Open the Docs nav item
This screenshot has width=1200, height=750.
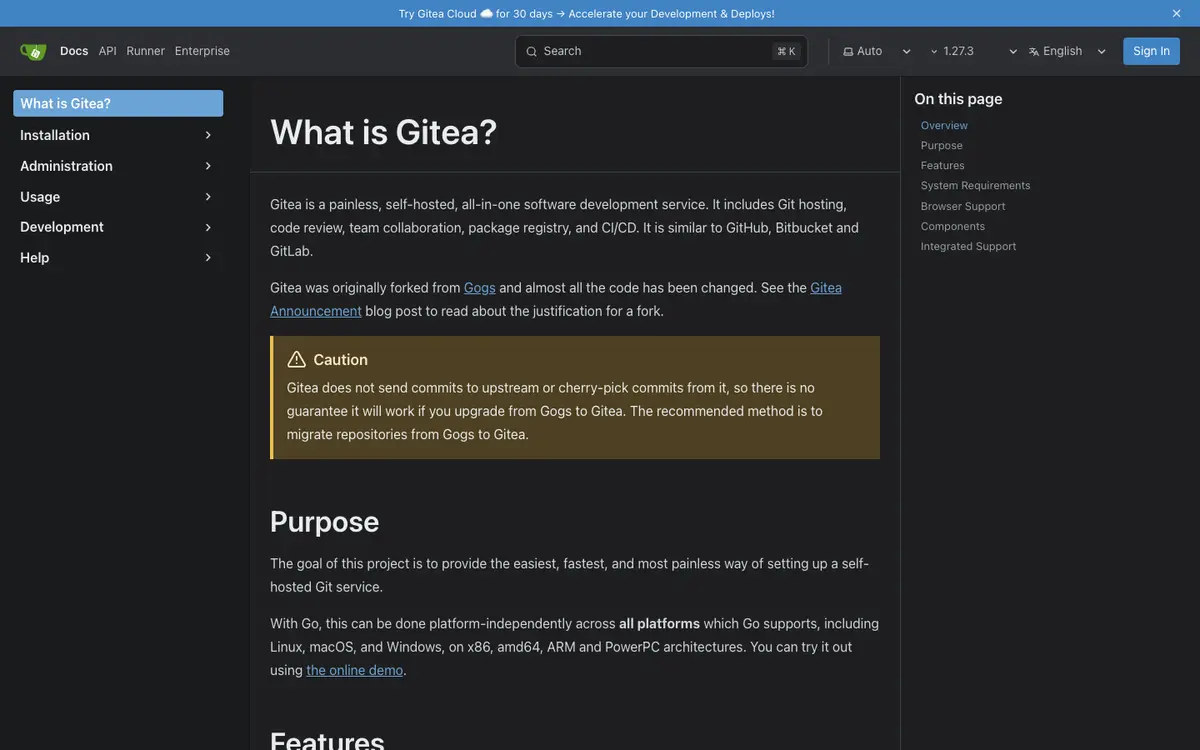(x=74, y=51)
